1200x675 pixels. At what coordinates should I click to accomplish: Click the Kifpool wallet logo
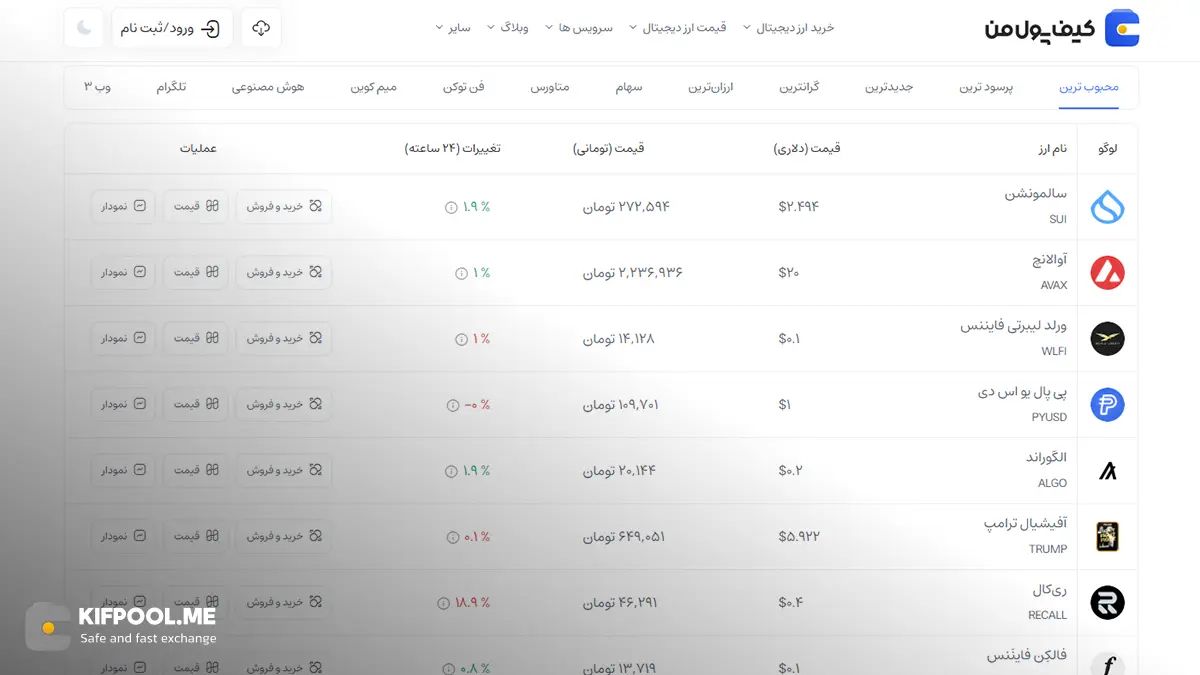1121,28
